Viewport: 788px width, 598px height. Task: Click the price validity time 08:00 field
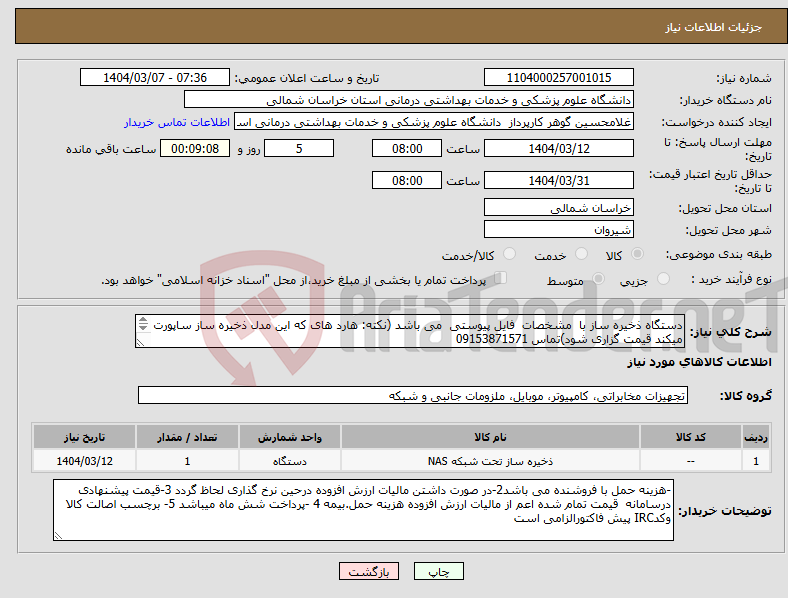click(x=407, y=180)
